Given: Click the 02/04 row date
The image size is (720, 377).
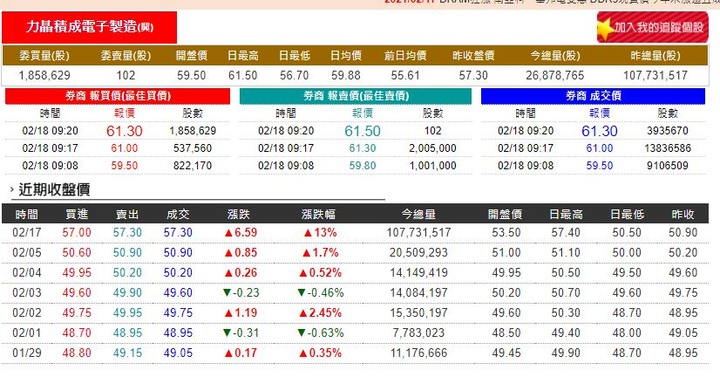Looking at the screenshot, I should 27,273.
